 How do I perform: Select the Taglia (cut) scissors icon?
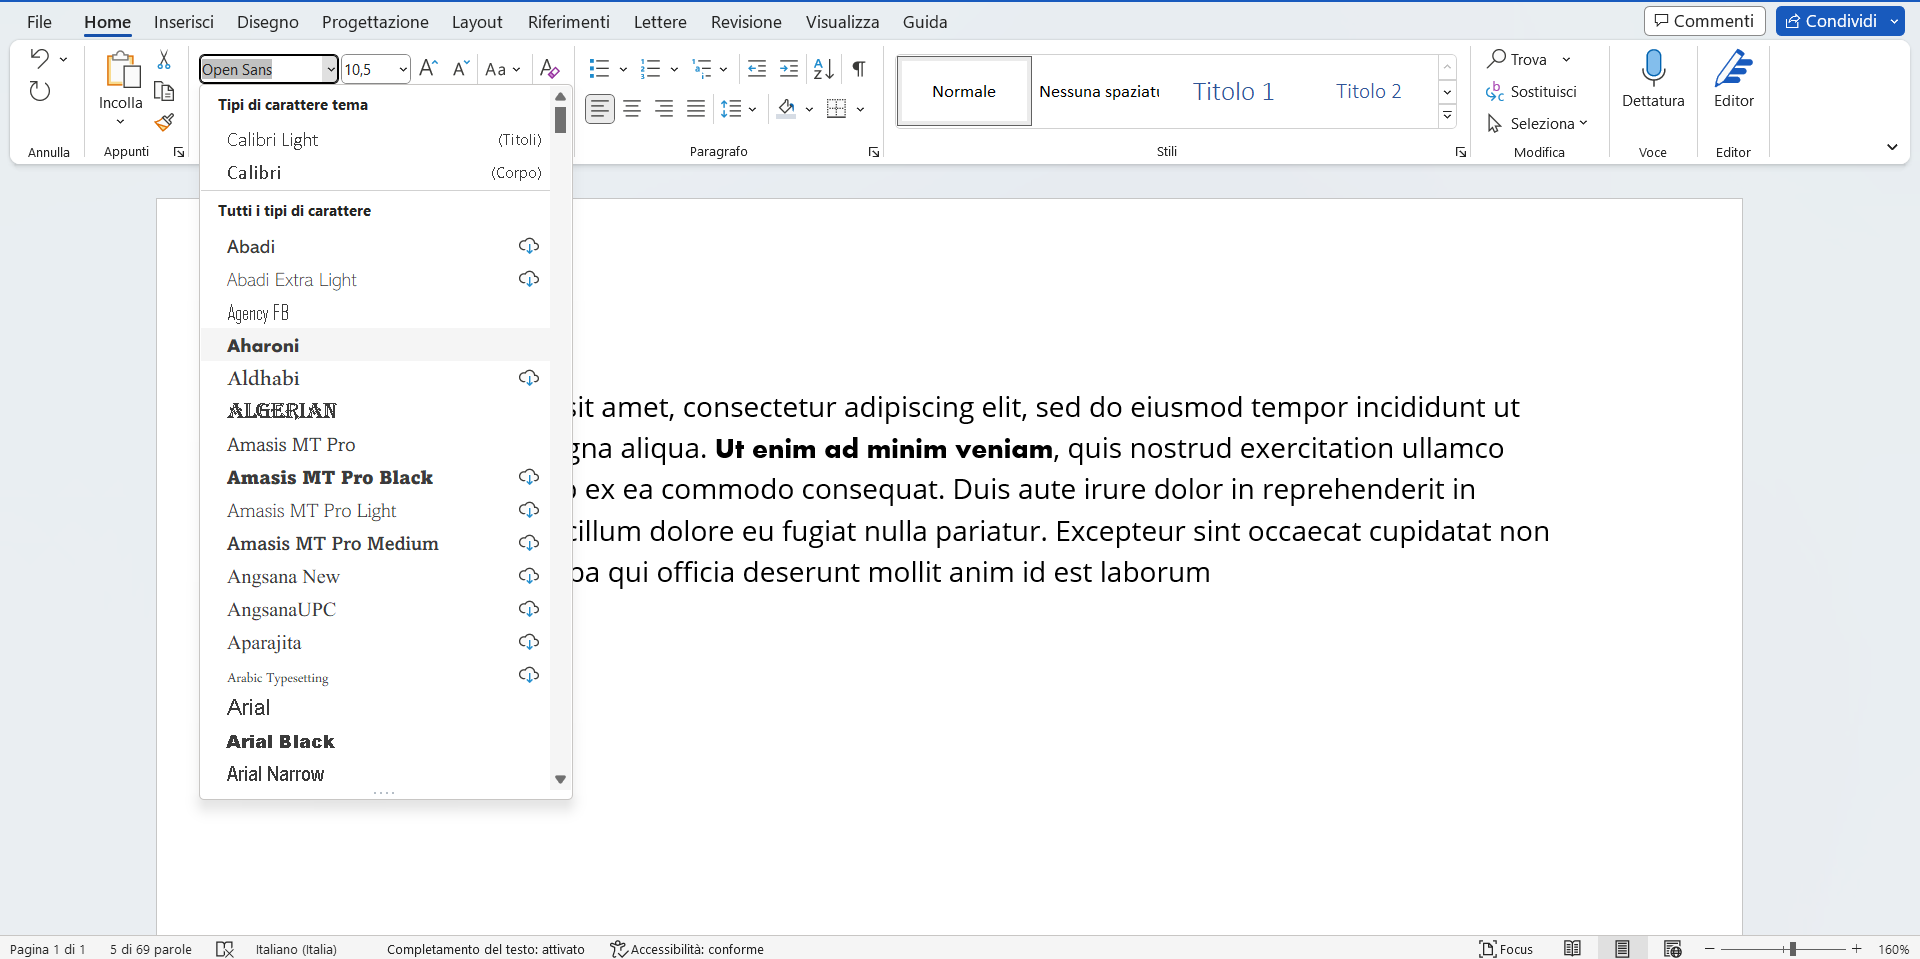[164, 59]
